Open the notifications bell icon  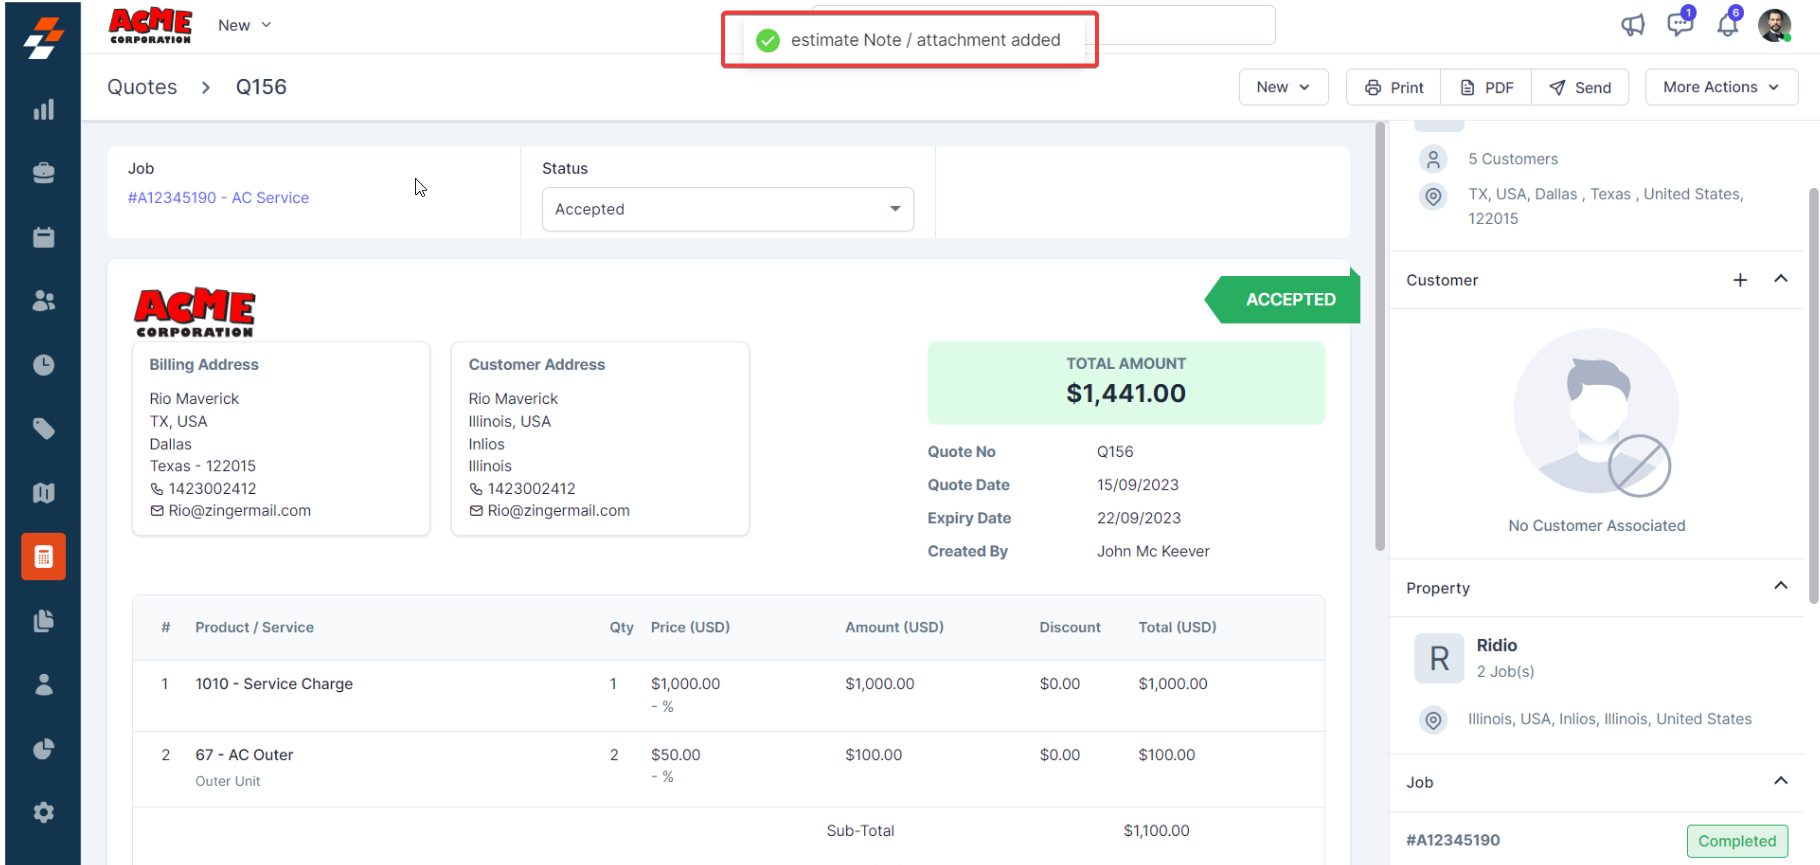pos(1727,25)
